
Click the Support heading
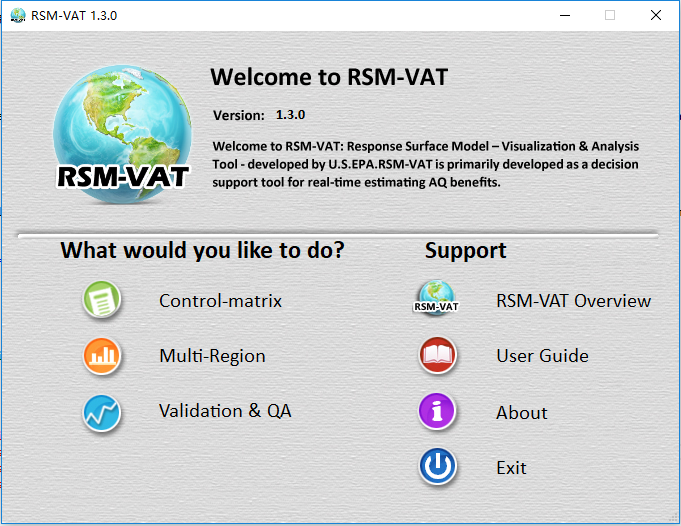[x=465, y=251]
